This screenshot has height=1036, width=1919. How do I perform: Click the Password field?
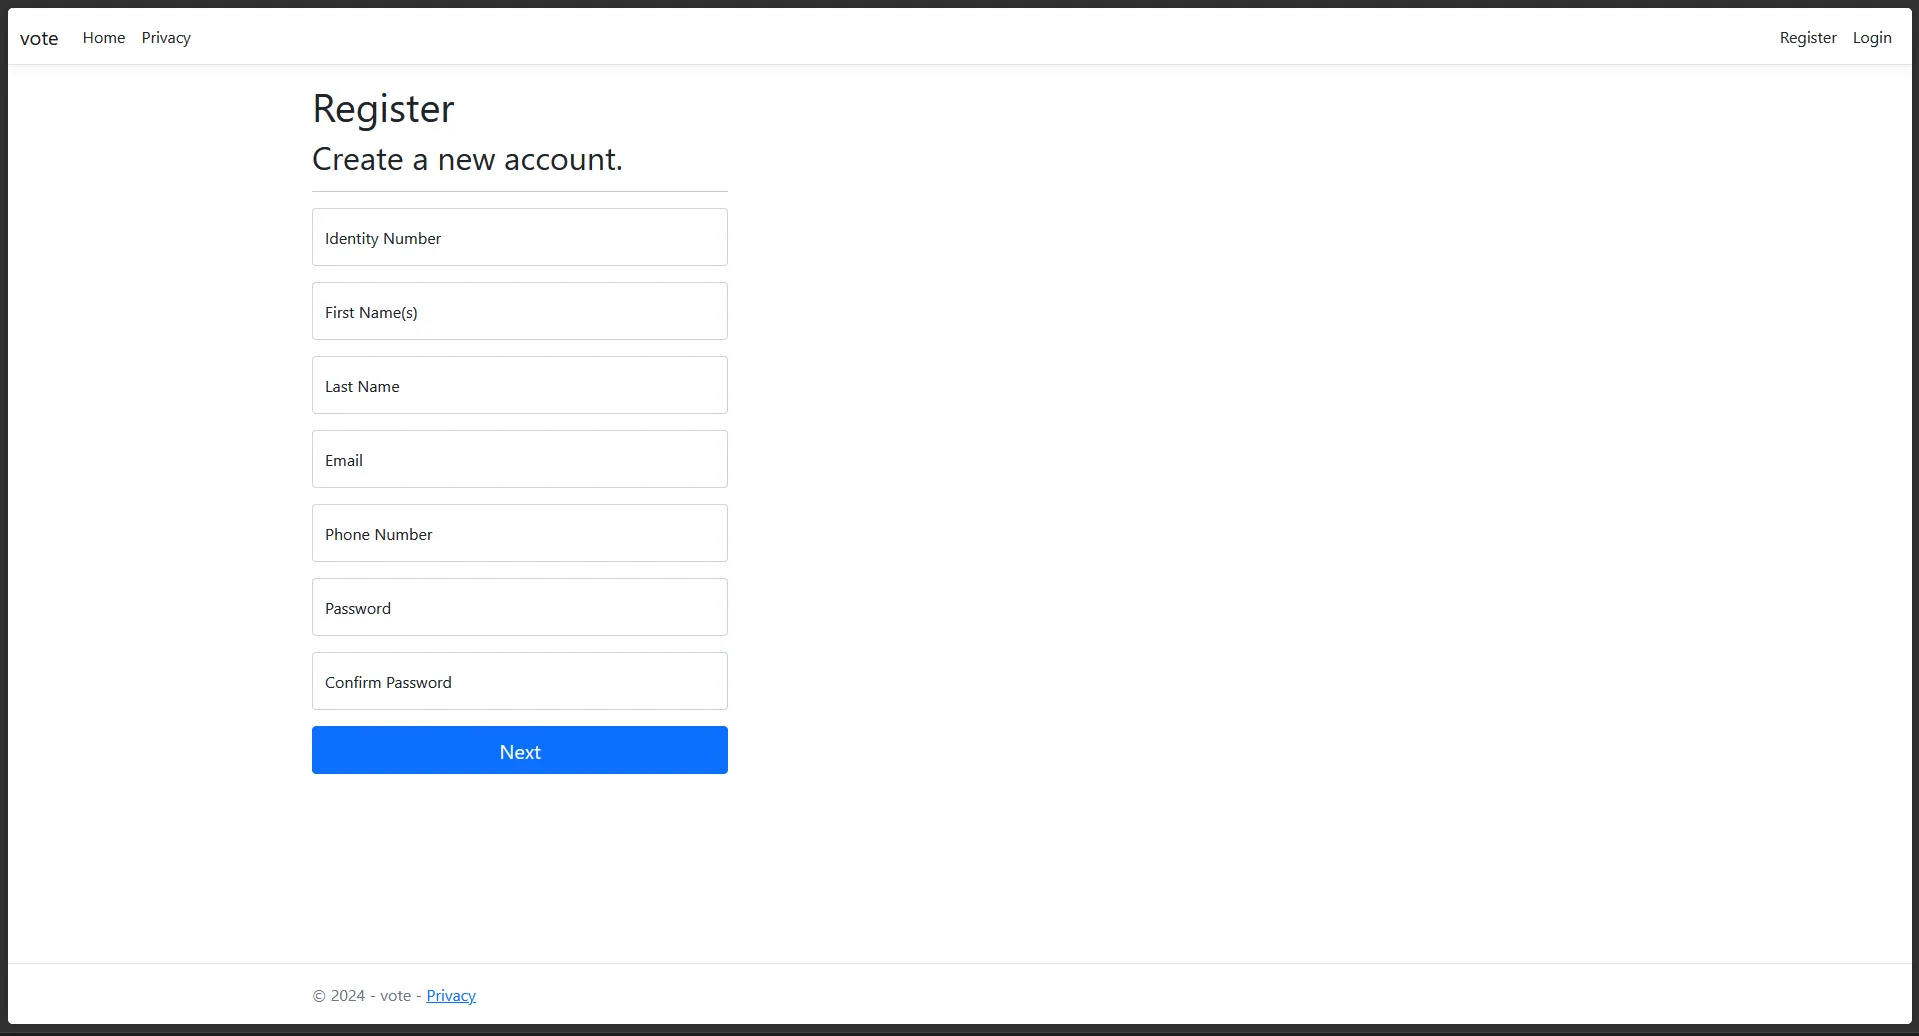520,607
